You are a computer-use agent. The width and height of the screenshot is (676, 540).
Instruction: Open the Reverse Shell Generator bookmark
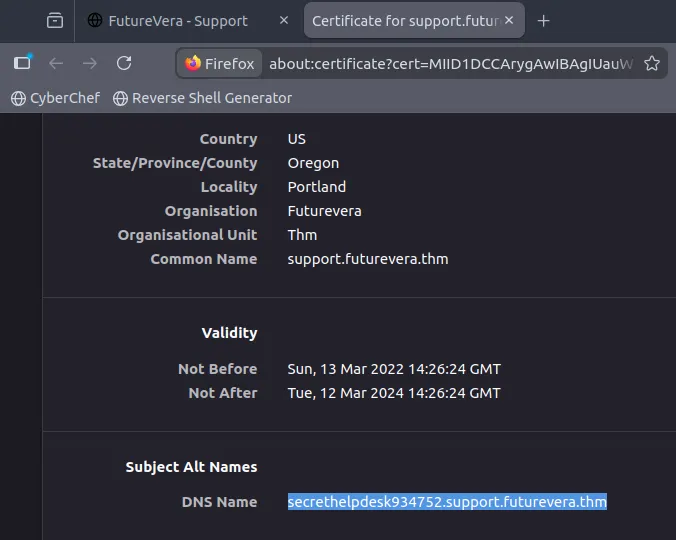click(x=203, y=98)
